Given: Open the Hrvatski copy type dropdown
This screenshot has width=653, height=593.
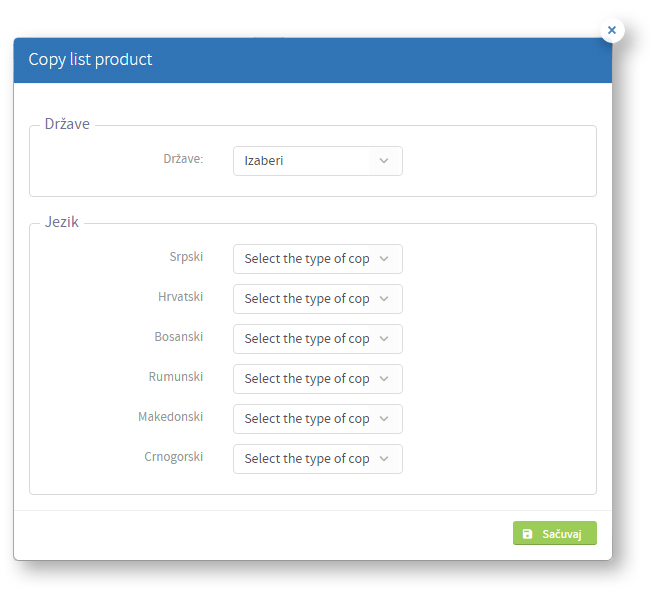Looking at the screenshot, I should coord(318,299).
